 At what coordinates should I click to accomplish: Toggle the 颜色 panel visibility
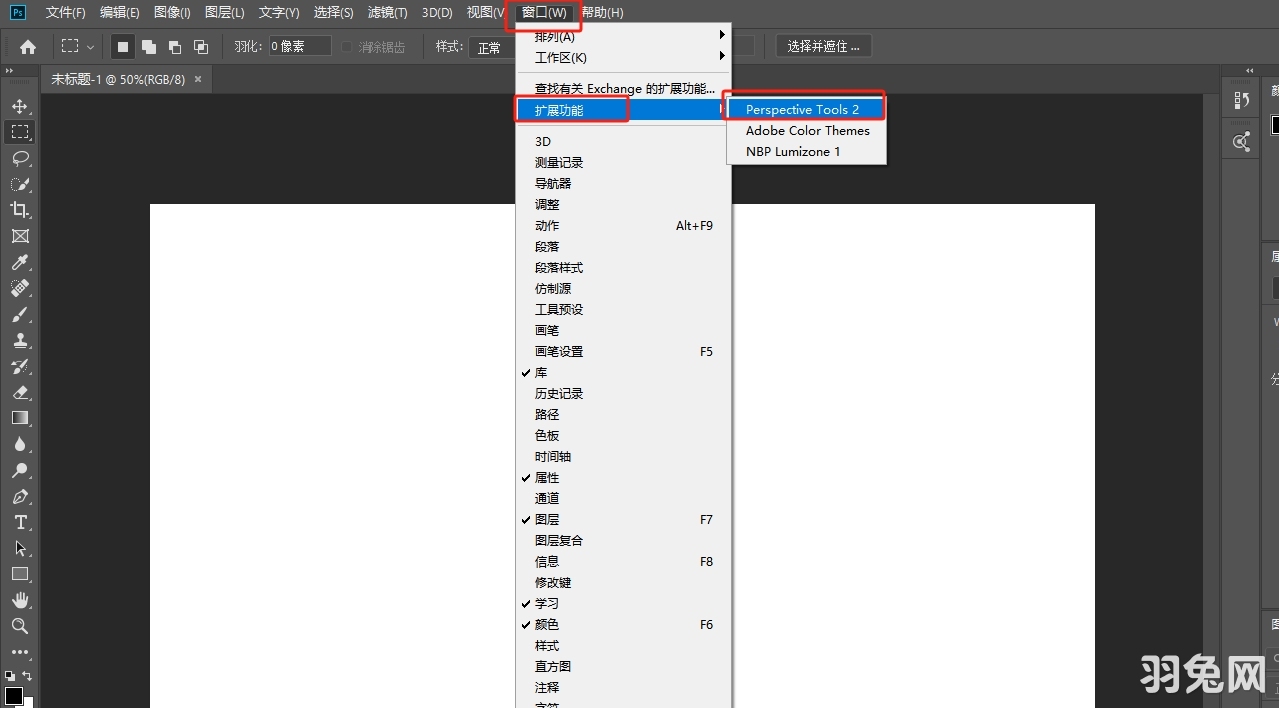tap(546, 624)
